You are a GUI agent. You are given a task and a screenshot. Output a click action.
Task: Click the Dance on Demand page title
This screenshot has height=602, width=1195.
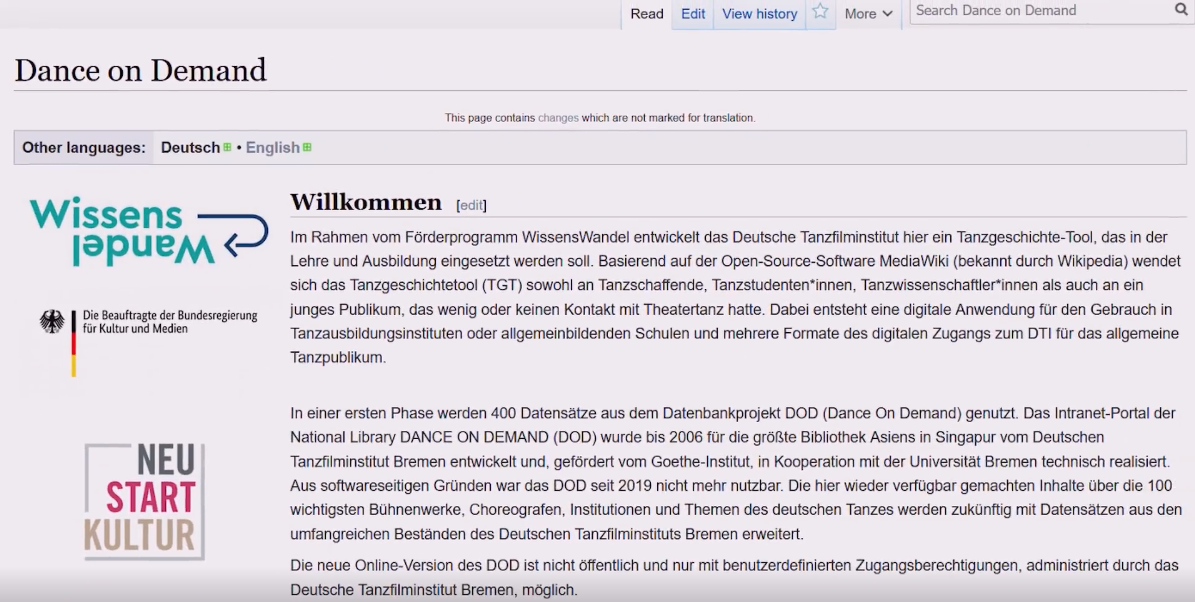point(141,70)
